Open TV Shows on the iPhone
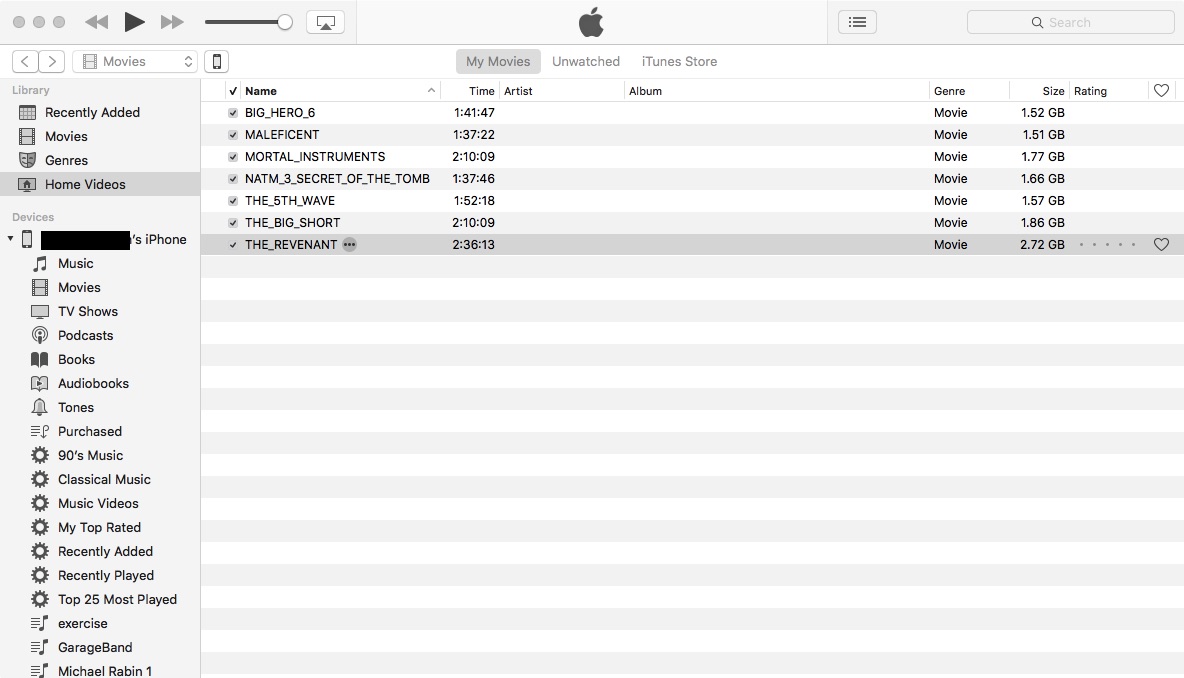Viewport: 1184px width, 678px height. coord(100,312)
